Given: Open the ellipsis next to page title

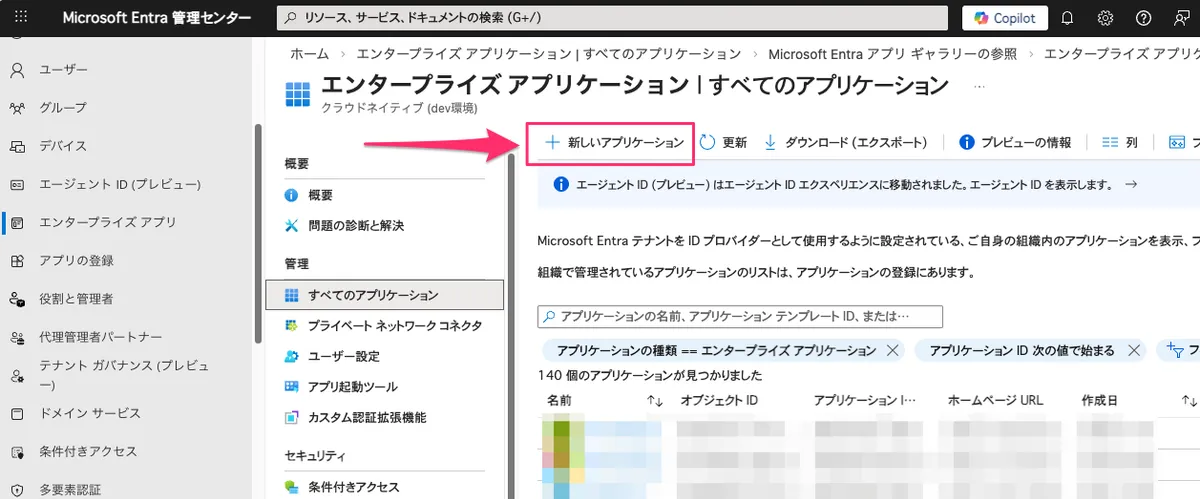Looking at the screenshot, I should point(980,86).
